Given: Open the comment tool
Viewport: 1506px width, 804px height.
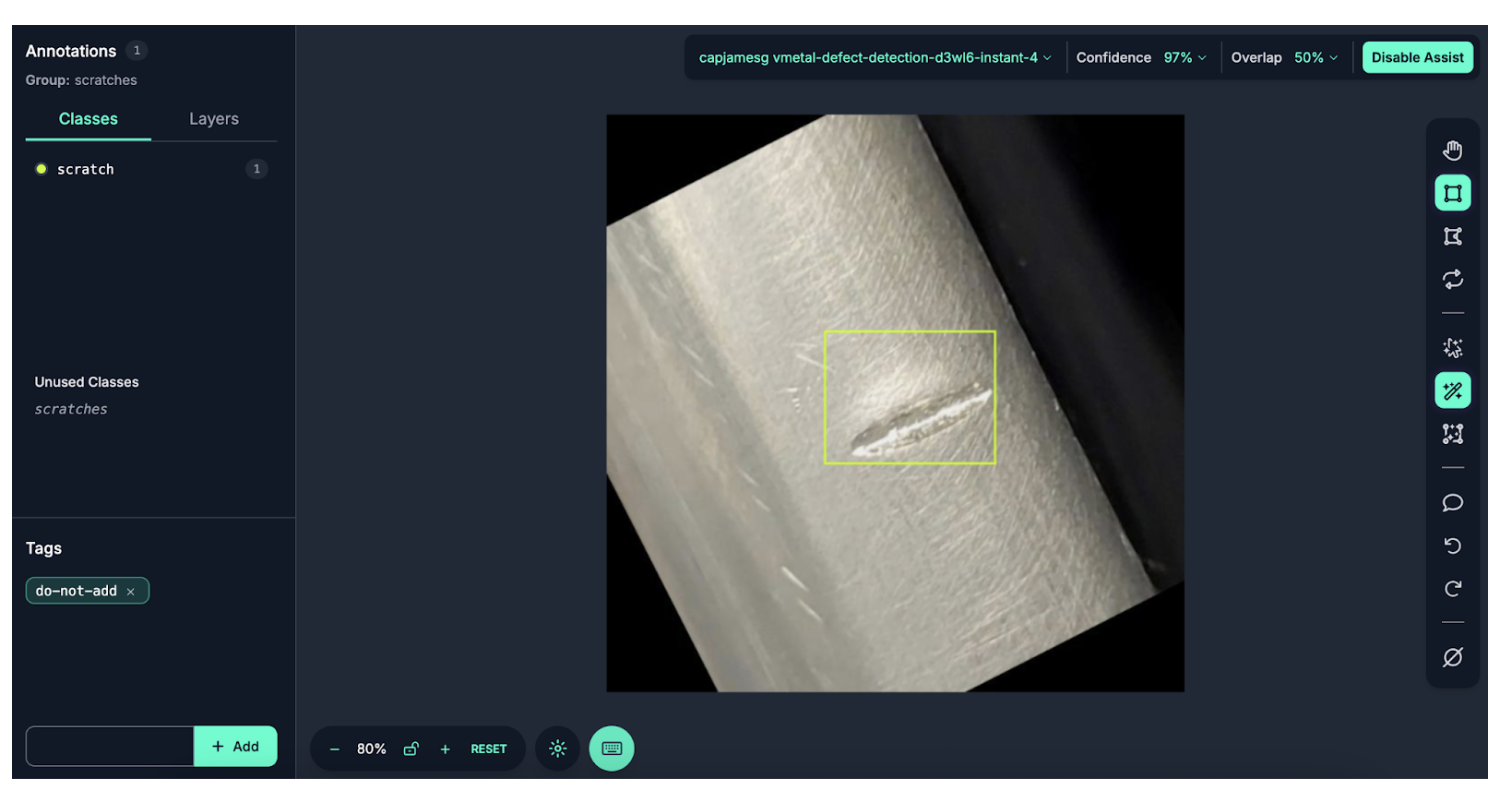Looking at the screenshot, I should [x=1452, y=502].
